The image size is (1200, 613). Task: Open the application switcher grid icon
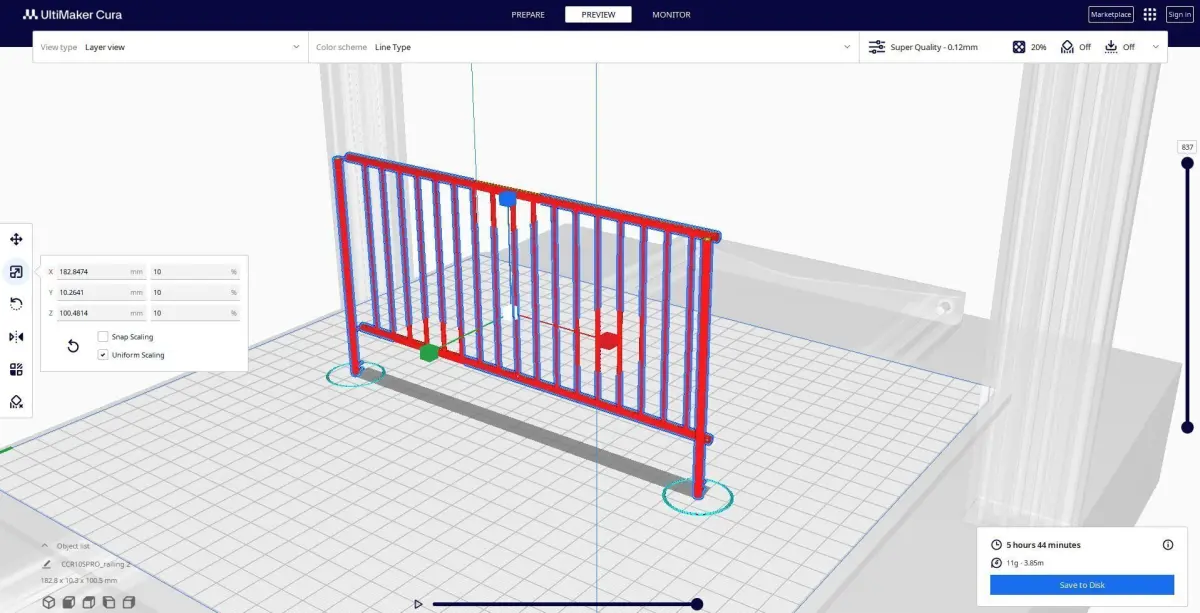coord(1150,15)
